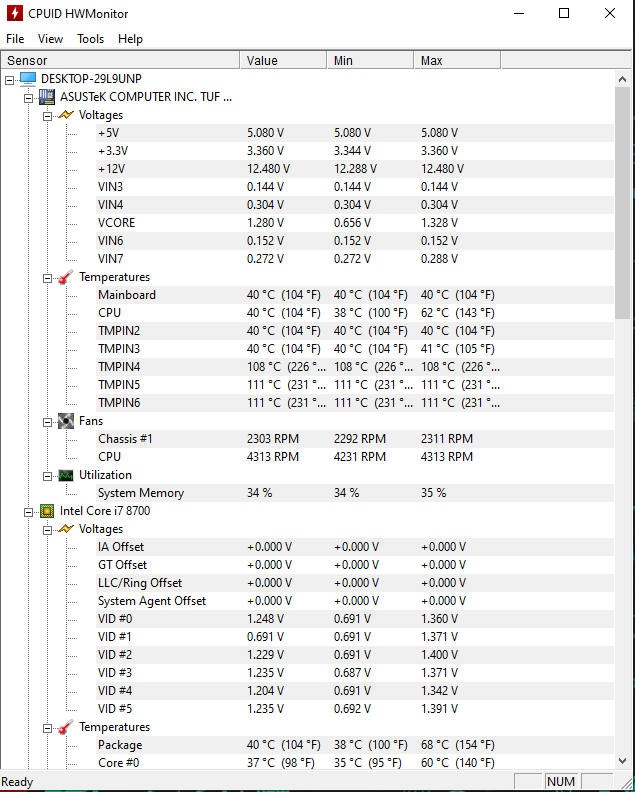Screen dimensions: 635x792
Task: Select the Package temperature row
Action: [x=355, y=745]
